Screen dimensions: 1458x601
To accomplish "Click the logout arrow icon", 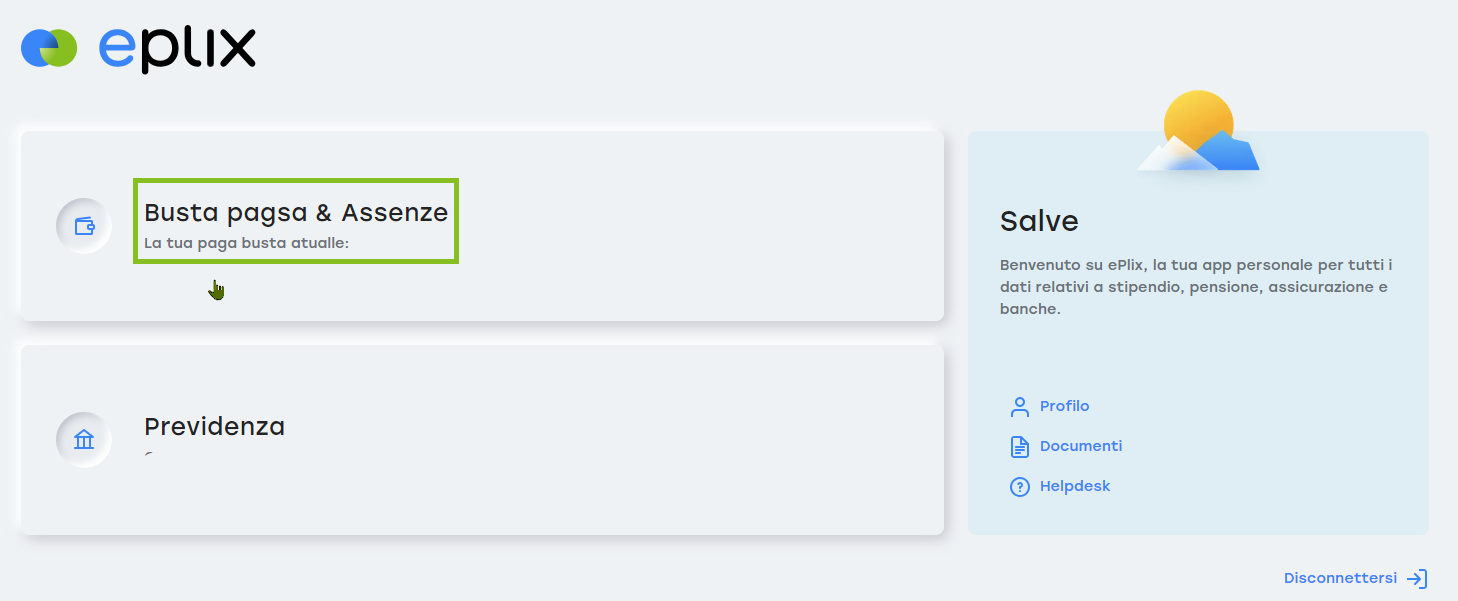I will pyautogui.click(x=1416, y=579).
